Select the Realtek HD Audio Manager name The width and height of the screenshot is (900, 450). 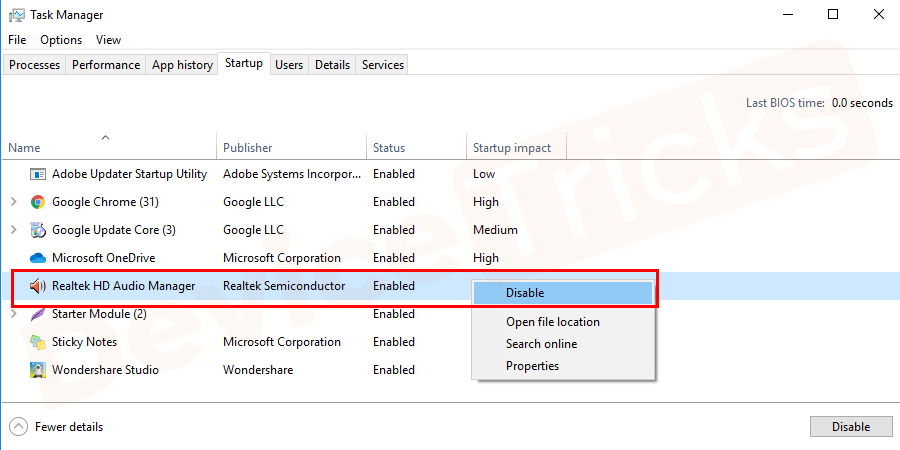point(123,286)
